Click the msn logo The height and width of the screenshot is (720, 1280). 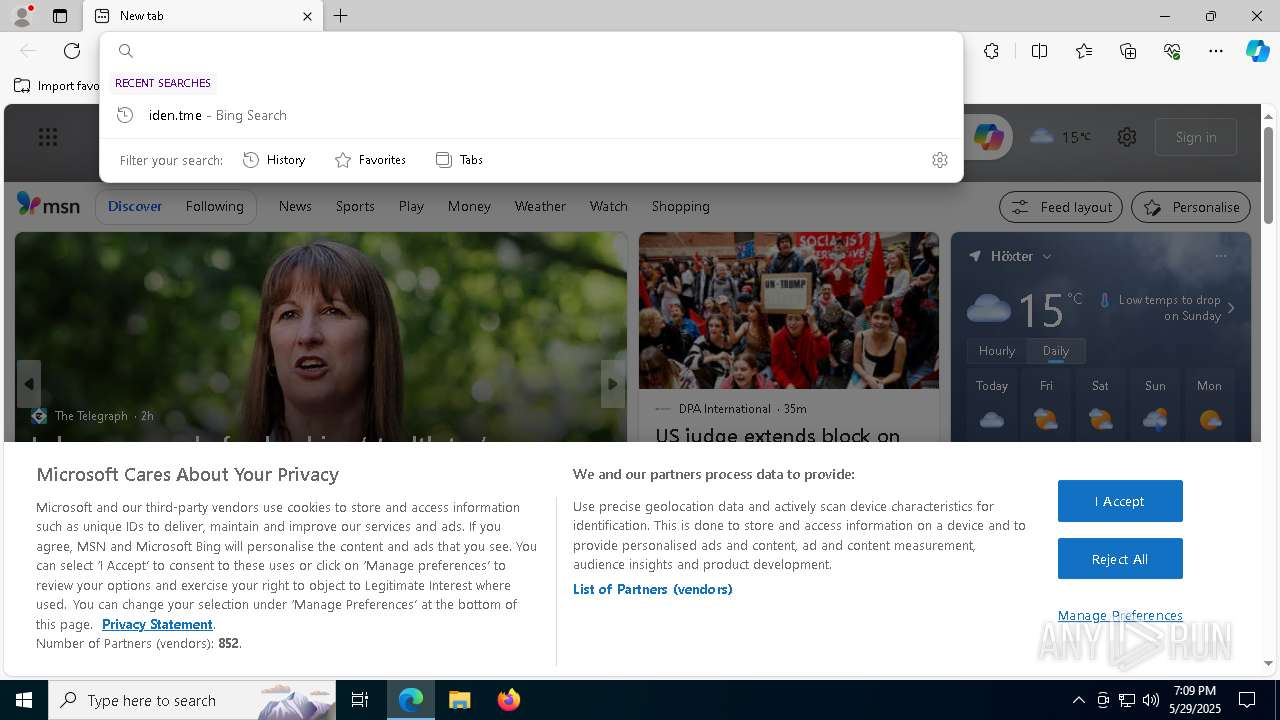point(48,205)
